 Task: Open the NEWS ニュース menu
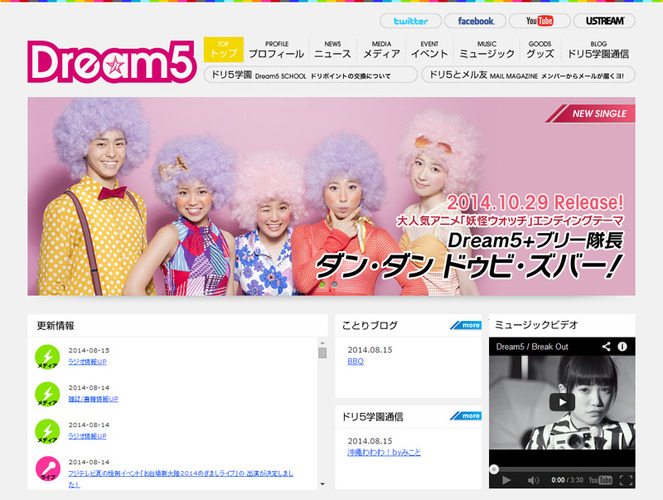pyautogui.click(x=332, y=49)
